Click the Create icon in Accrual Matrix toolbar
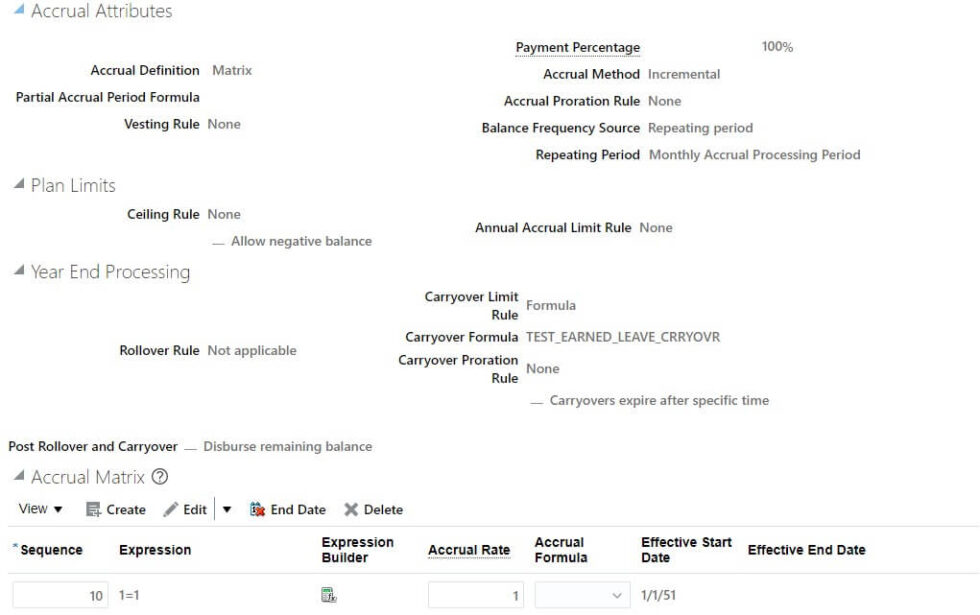 116,509
